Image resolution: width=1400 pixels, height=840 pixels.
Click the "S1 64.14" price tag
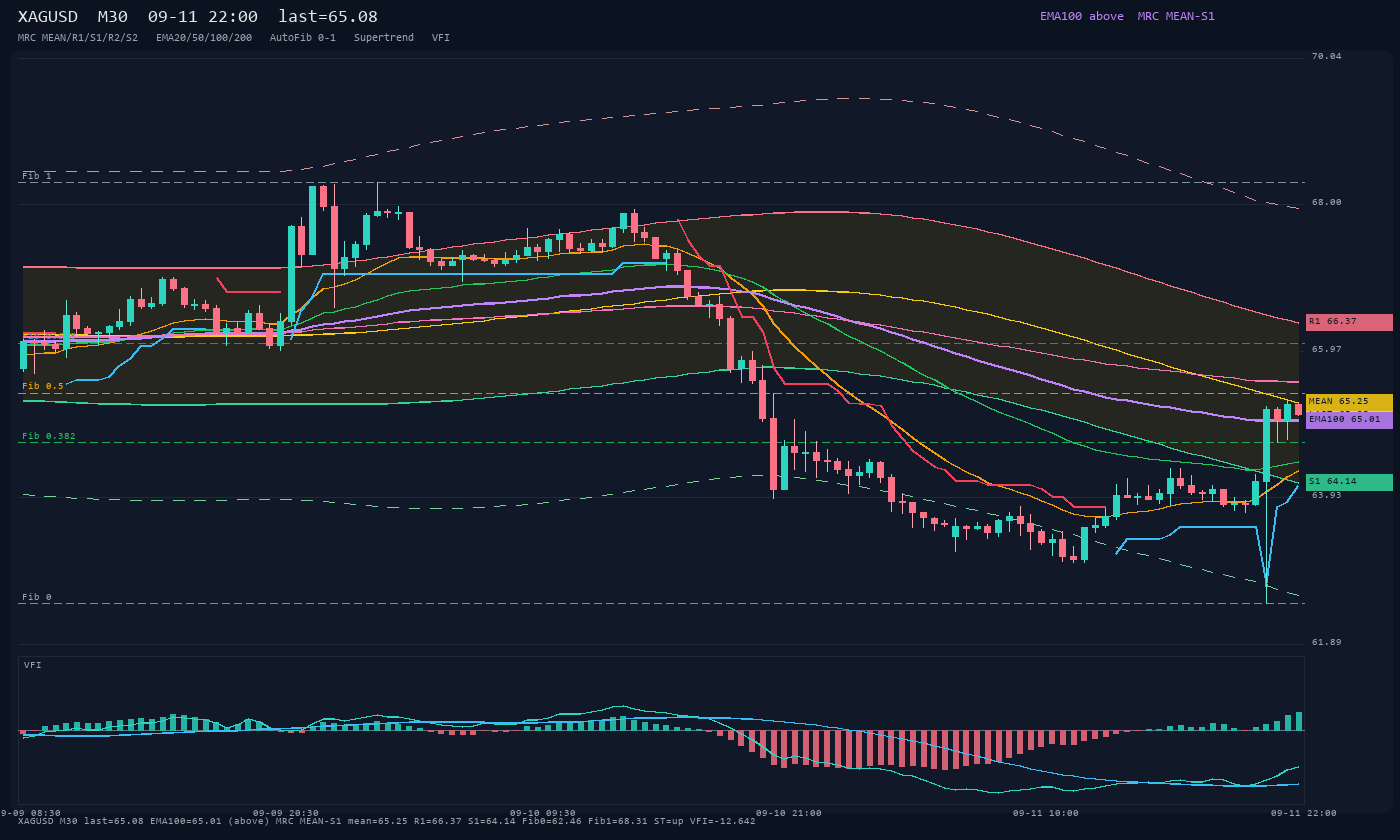(x=1349, y=482)
